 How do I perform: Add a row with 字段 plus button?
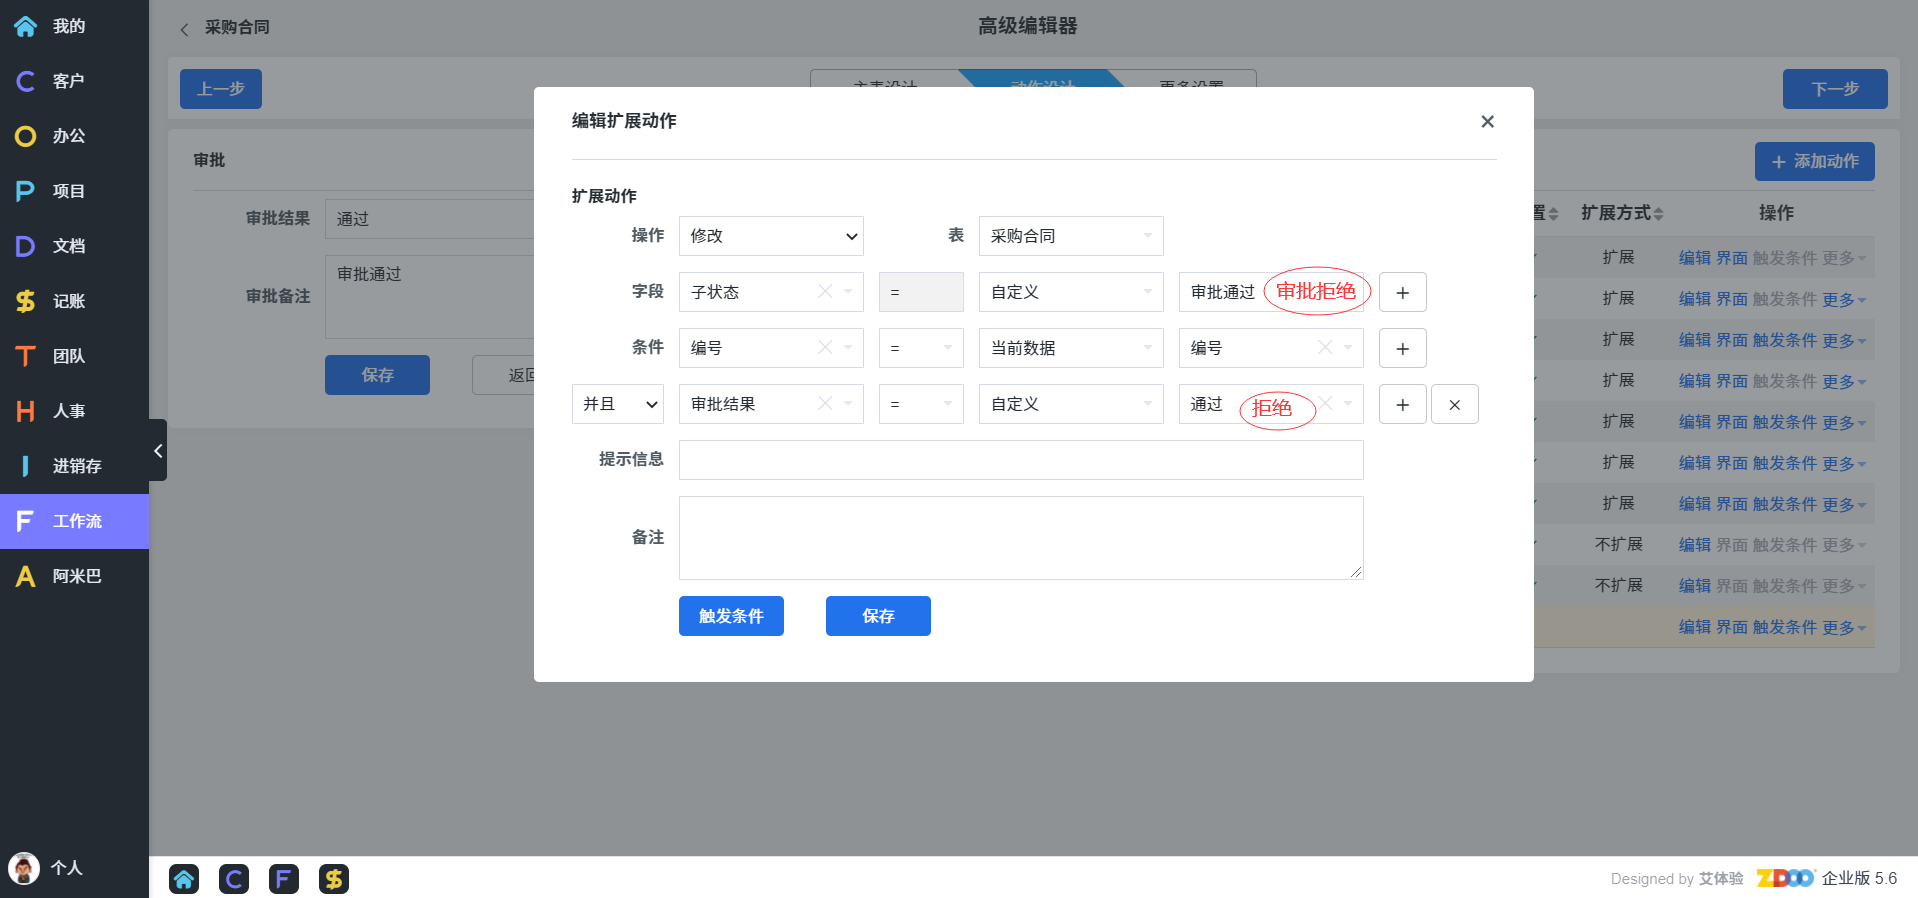[1402, 293]
